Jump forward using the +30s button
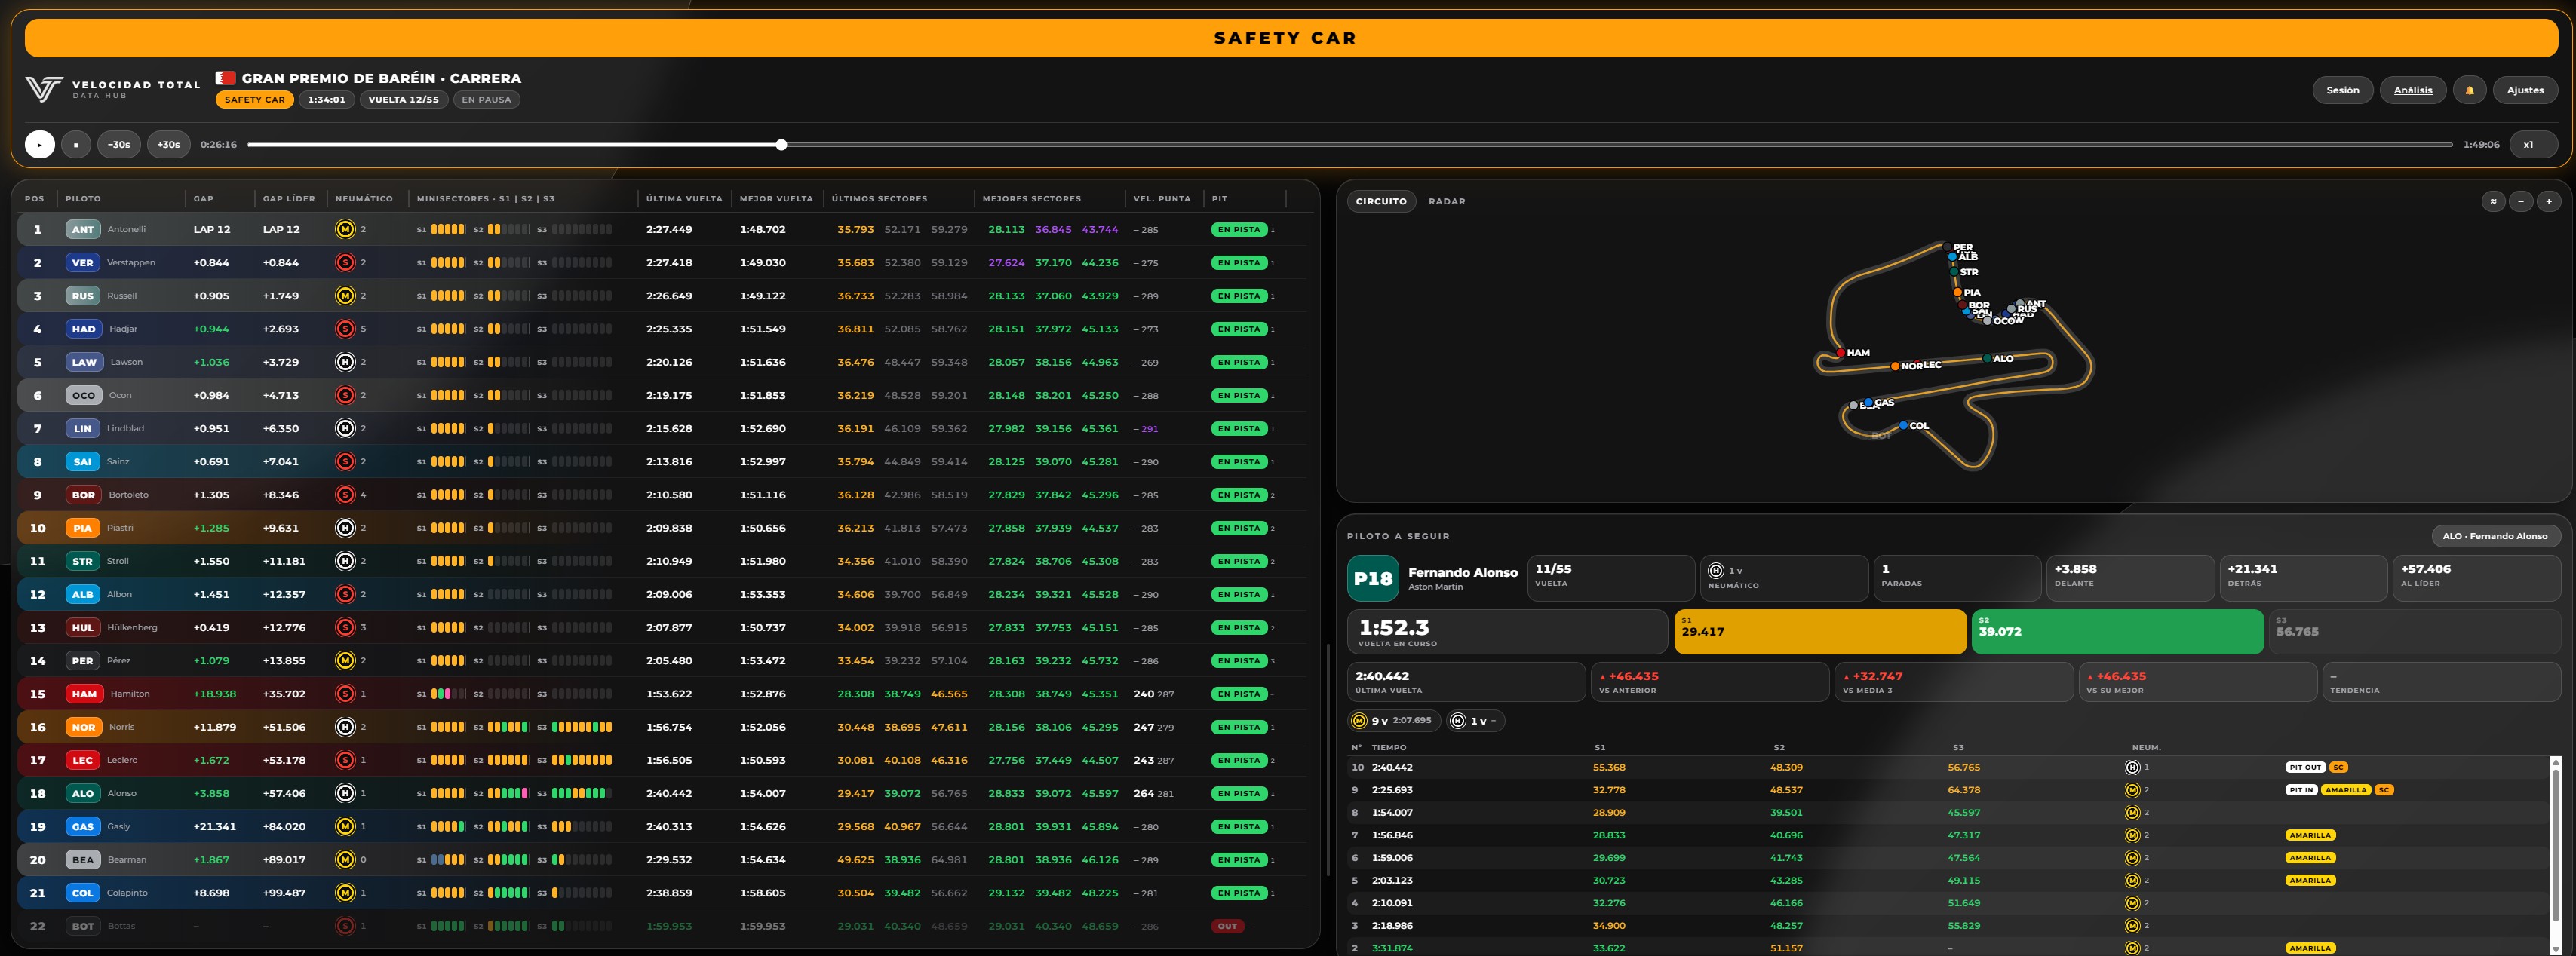The width and height of the screenshot is (2576, 956). pos(169,144)
